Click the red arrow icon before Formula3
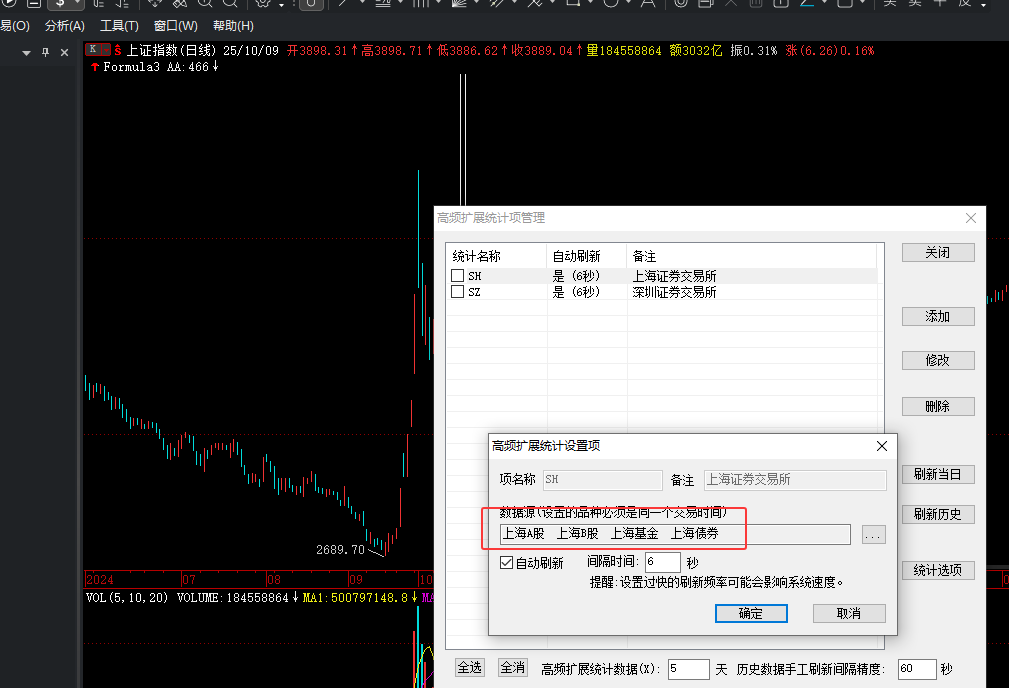 [95, 67]
